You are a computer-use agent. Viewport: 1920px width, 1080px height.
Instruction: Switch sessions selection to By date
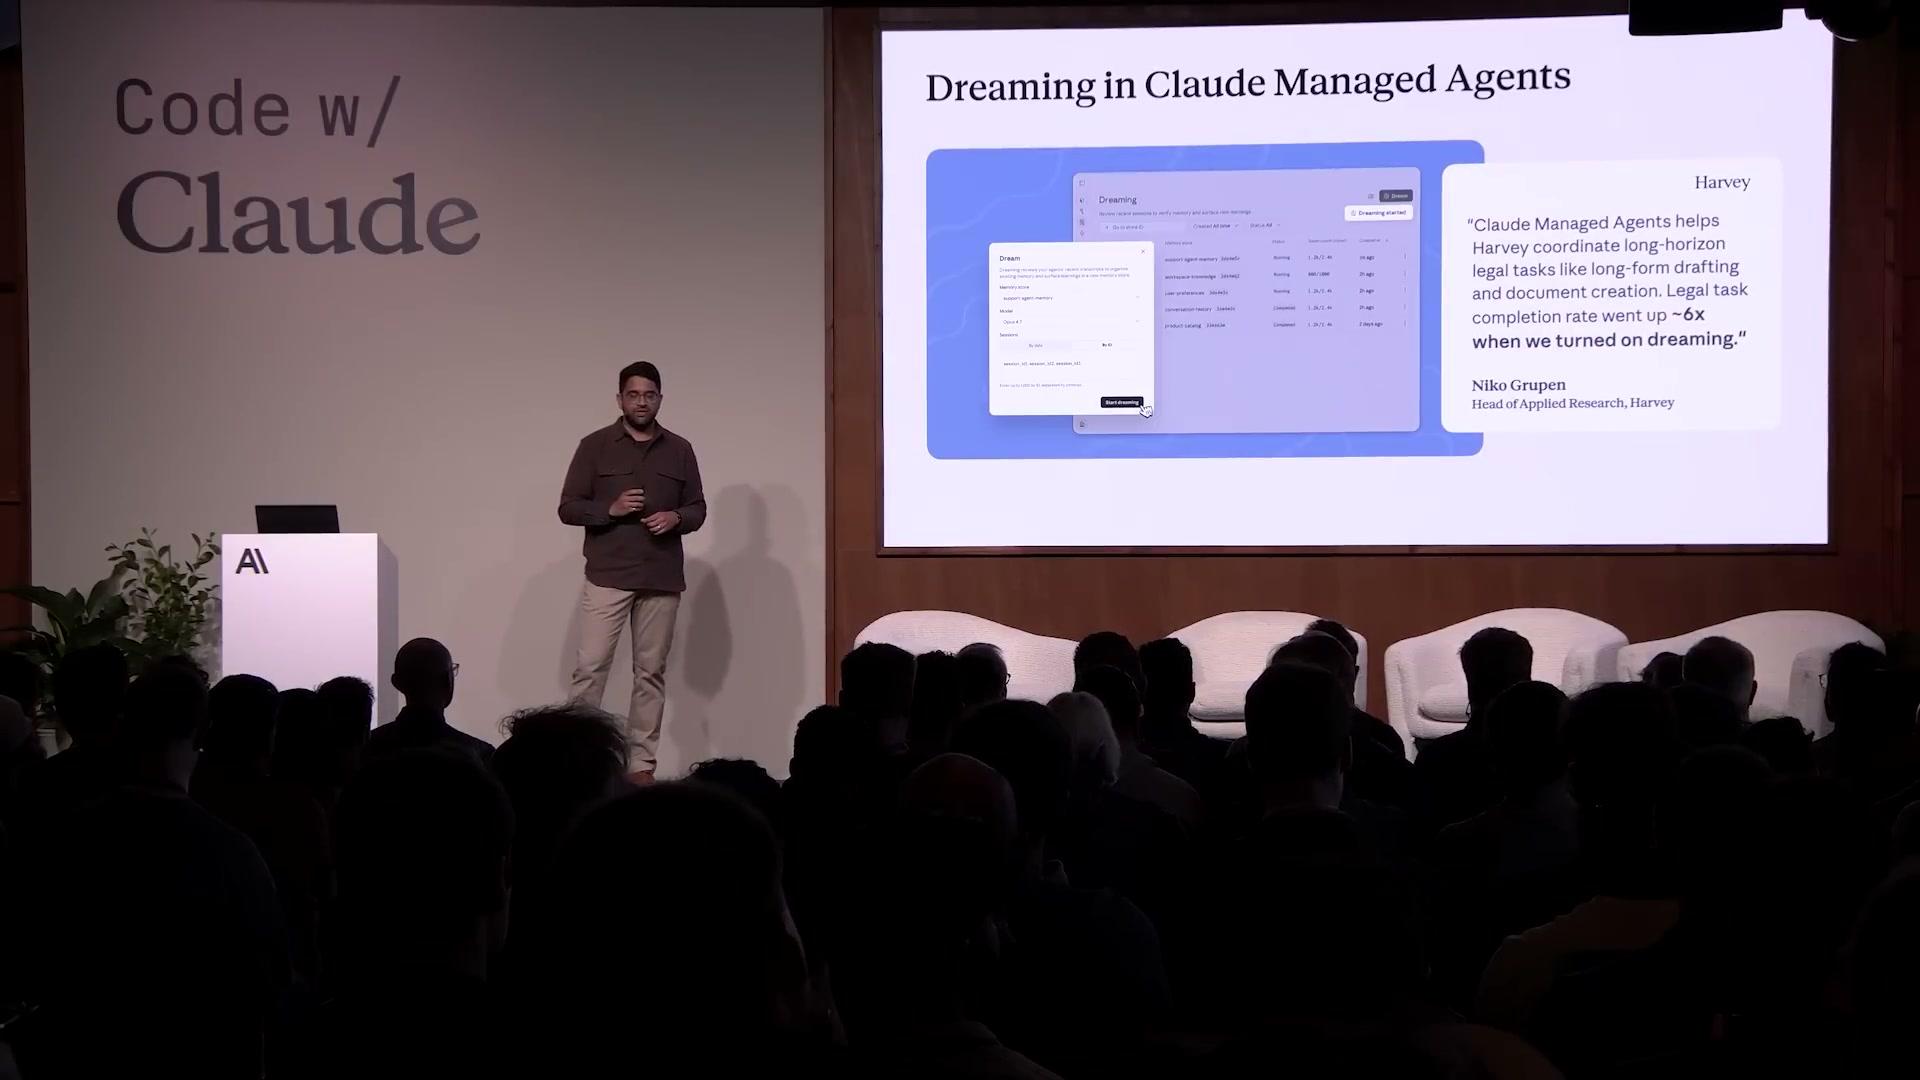1035,345
